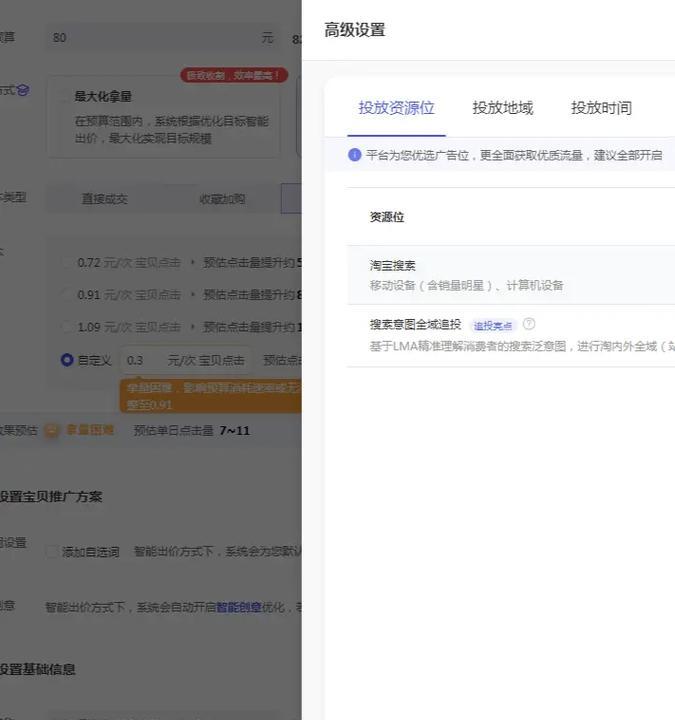This screenshot has height=720, width=675.
Task: Switch to the 投放资源位 tab
Action: click(396, 108)
